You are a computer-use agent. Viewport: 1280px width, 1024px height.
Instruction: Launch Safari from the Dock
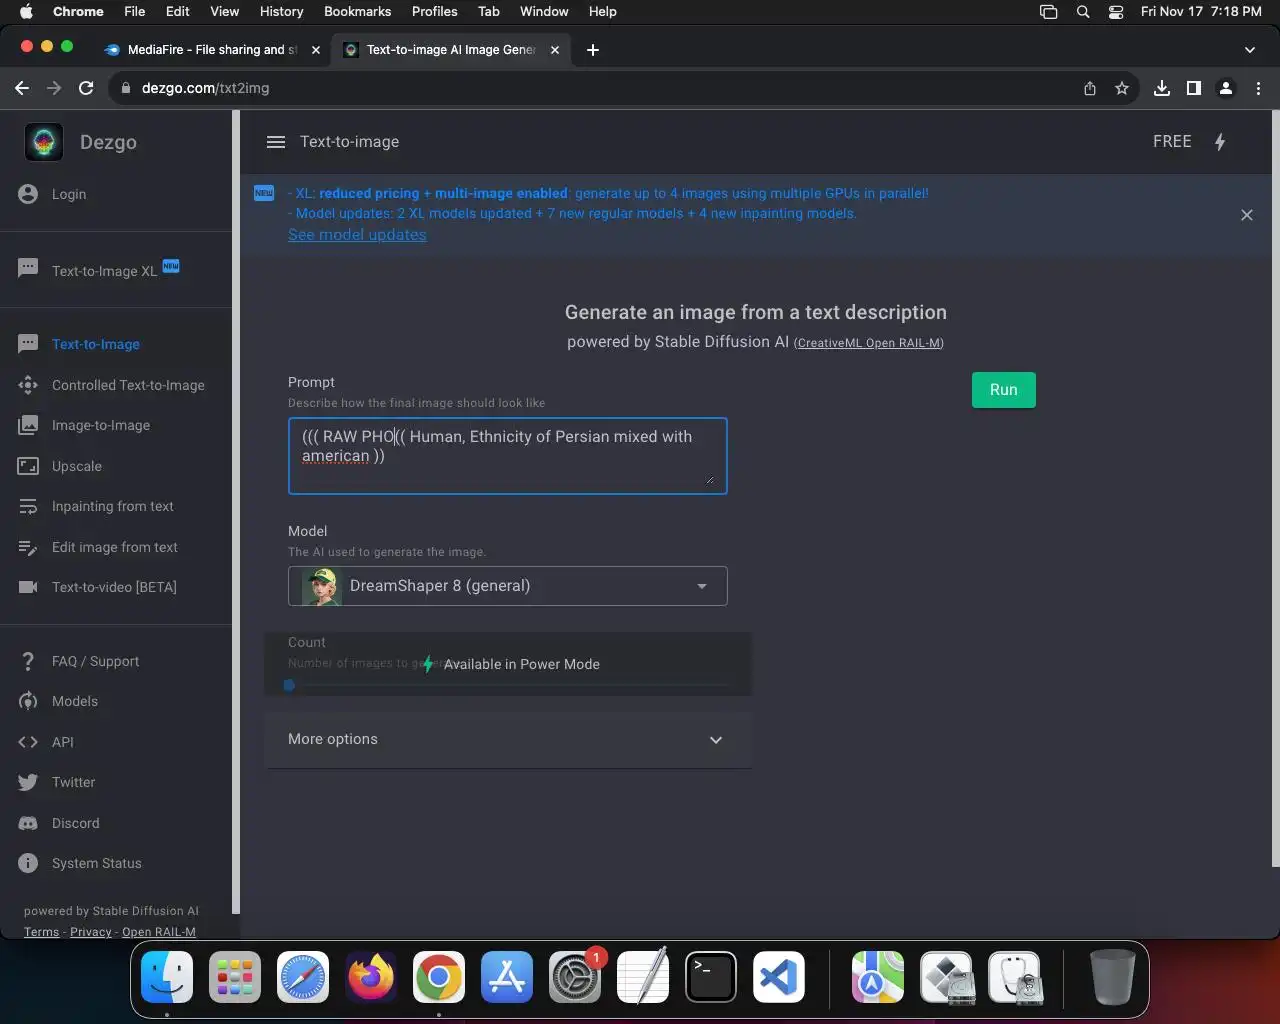(303, 977)
